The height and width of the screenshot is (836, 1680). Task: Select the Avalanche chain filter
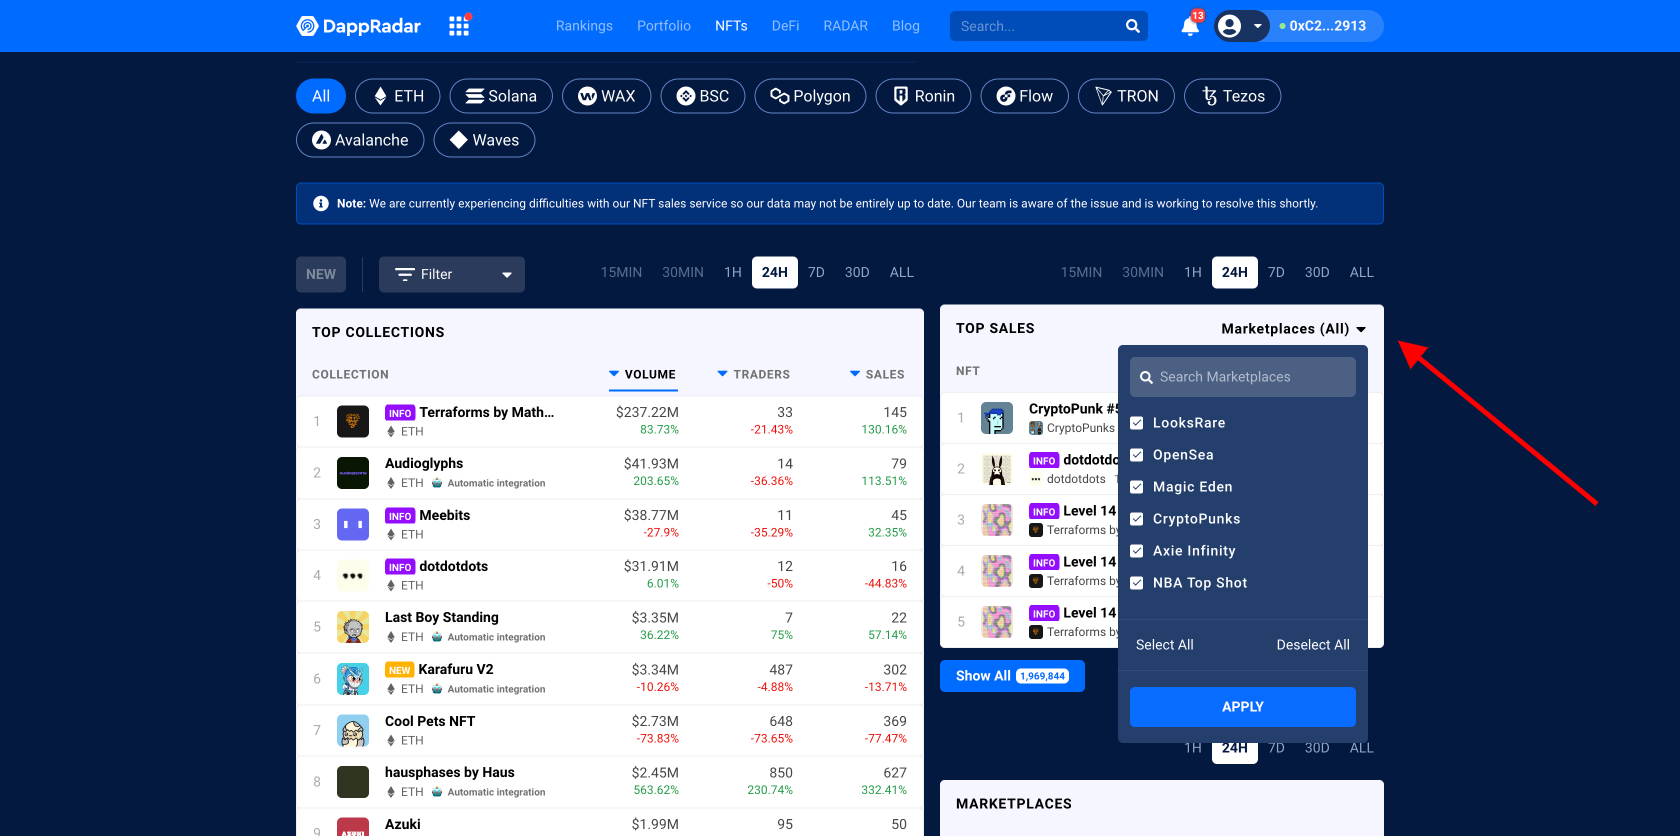point(360,140)
